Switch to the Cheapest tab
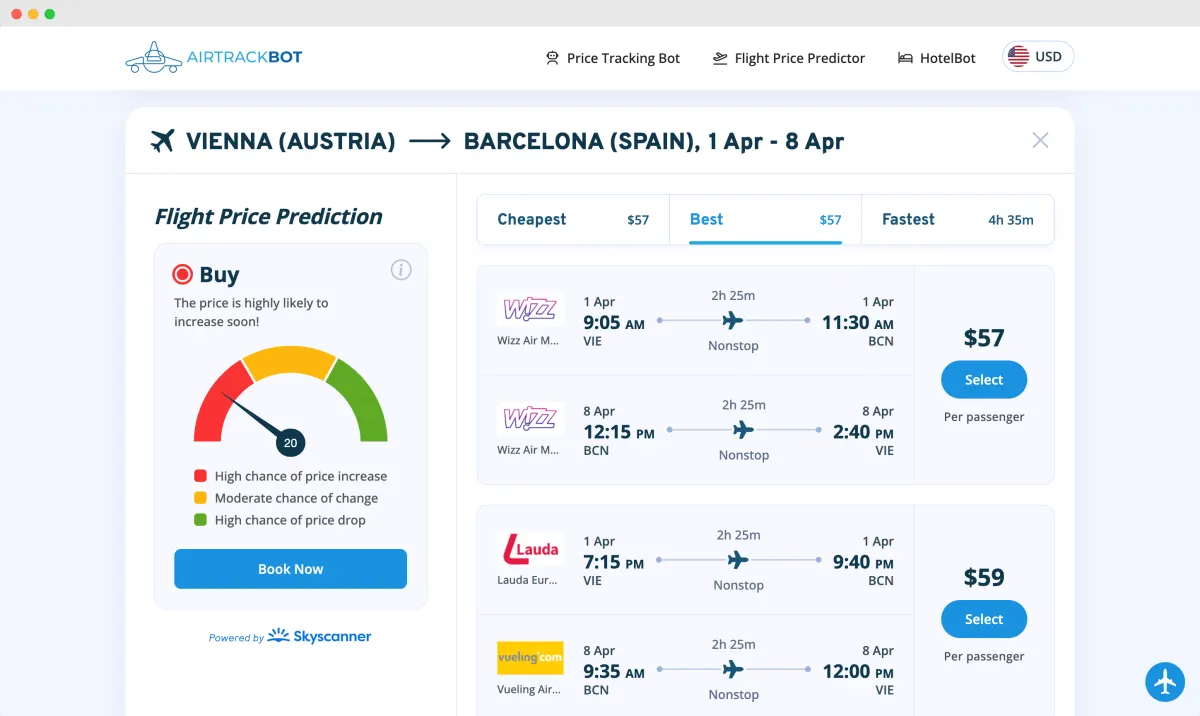This screenshot has height=716, width=1200. pos(573,220)
